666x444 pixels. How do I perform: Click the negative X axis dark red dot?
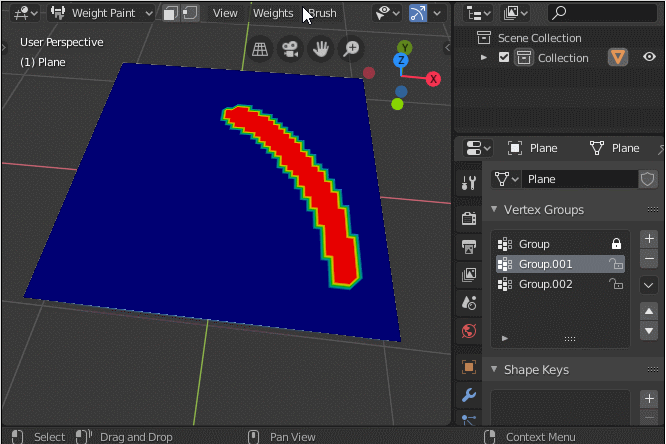pos(369,73)
